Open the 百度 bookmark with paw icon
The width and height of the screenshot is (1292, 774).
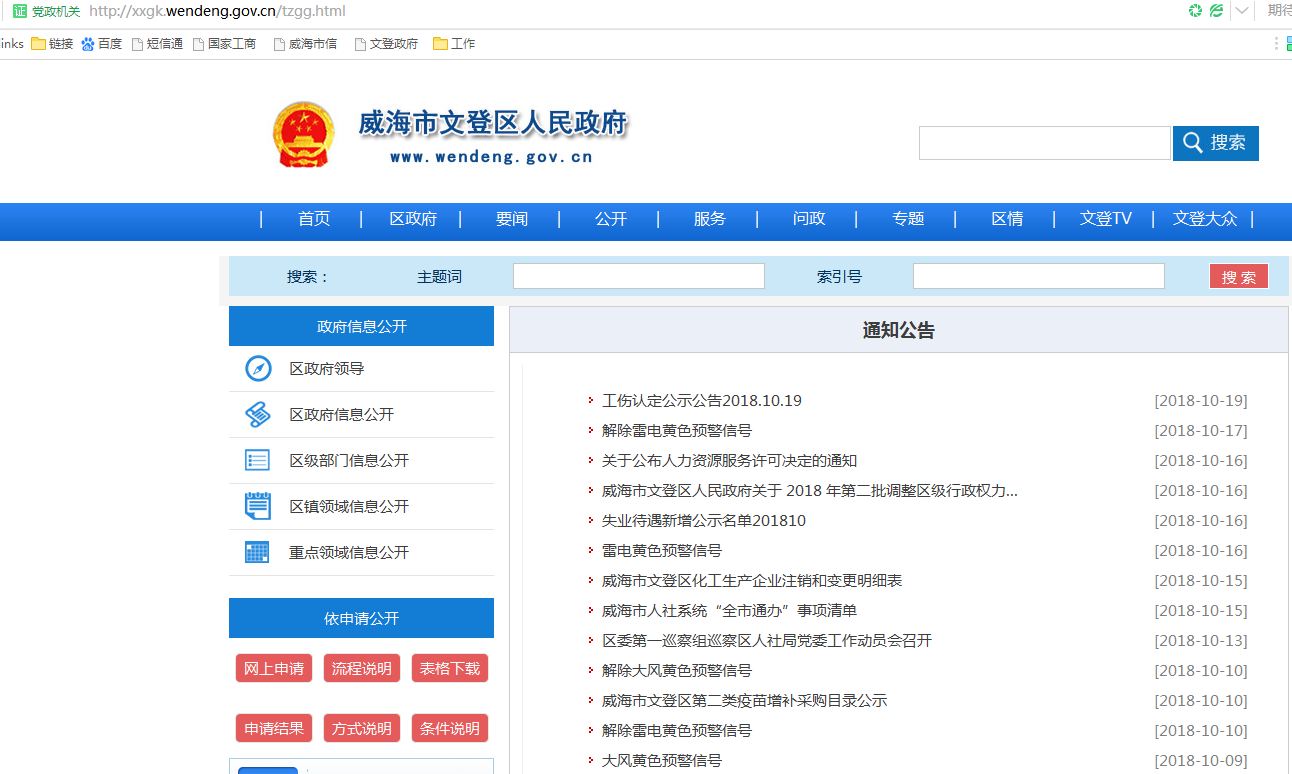(101, 44)
